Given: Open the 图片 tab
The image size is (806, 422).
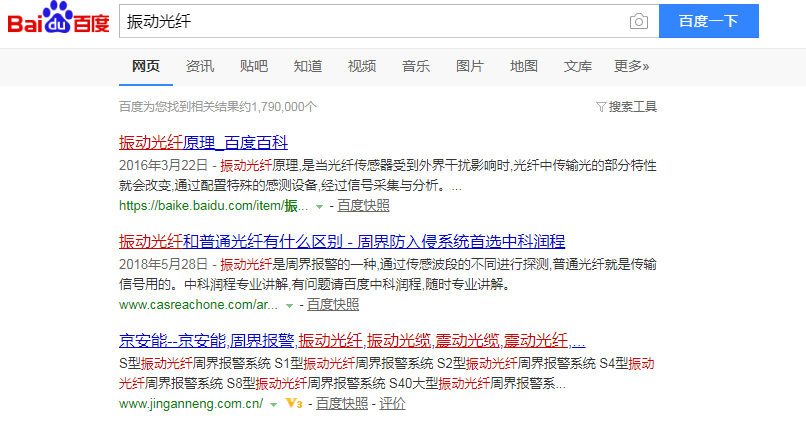Looking at the screenshot, I should point(469,66).
